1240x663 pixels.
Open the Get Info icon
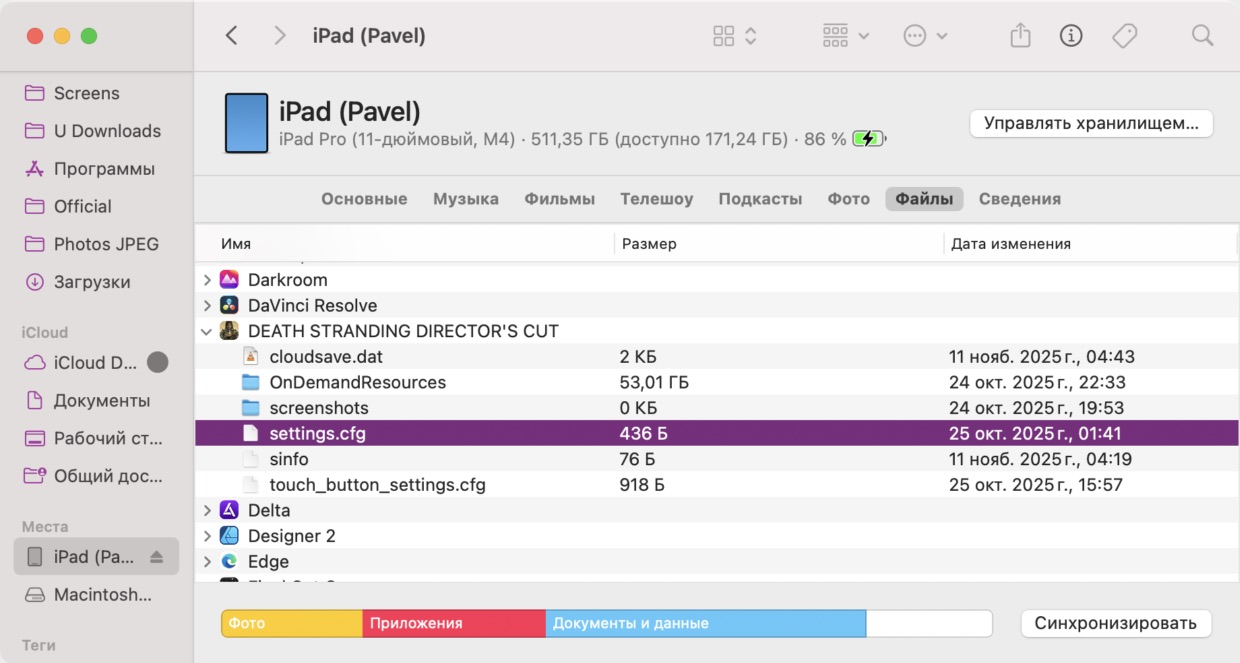(x=1071, y=36)
